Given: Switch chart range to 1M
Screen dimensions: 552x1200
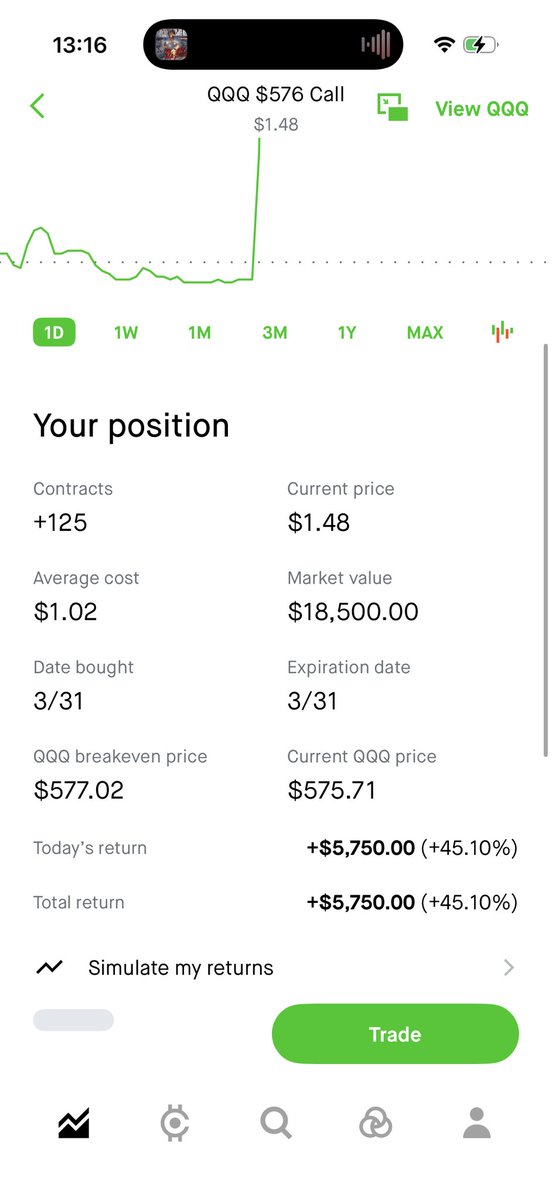Looking at the screenshot, I should pos(200,333).
